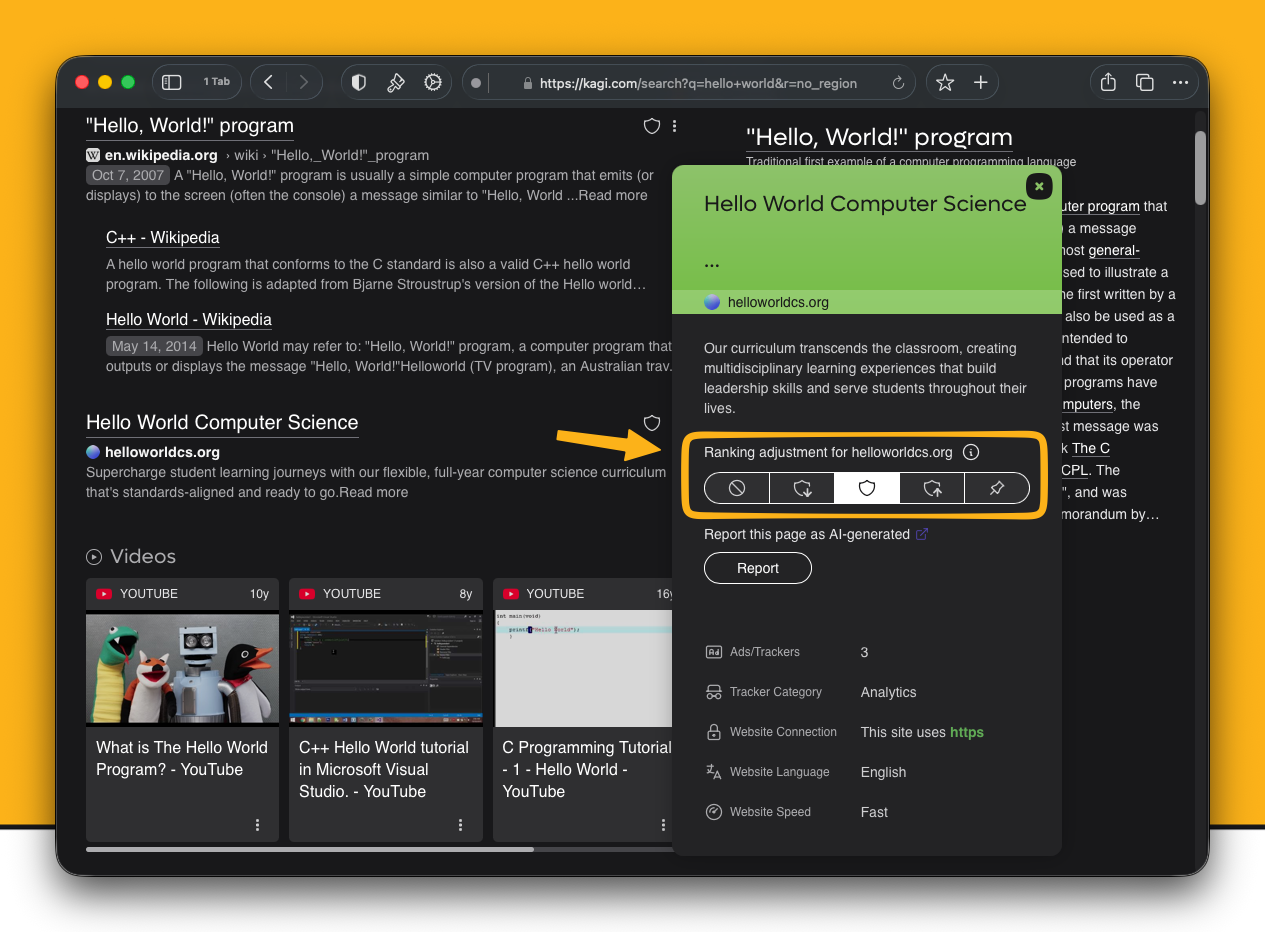Open a new tab with the plus button
The image size is (1265, 932).
point(980,83)
